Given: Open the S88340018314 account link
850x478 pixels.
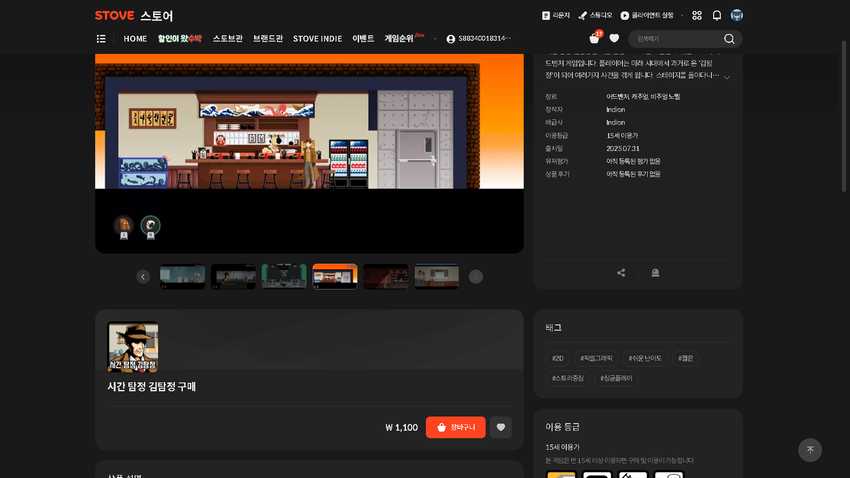Looking at the screenshot, I should 479,38.
